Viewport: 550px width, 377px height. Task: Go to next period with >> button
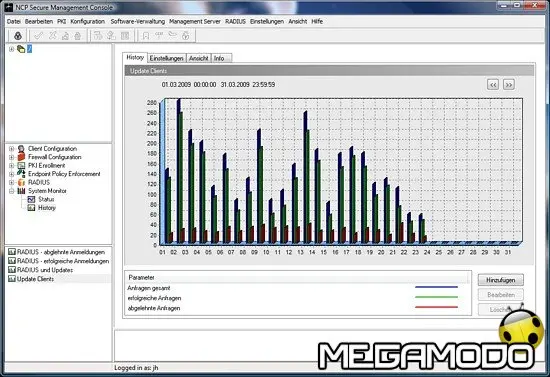point(509,85)
